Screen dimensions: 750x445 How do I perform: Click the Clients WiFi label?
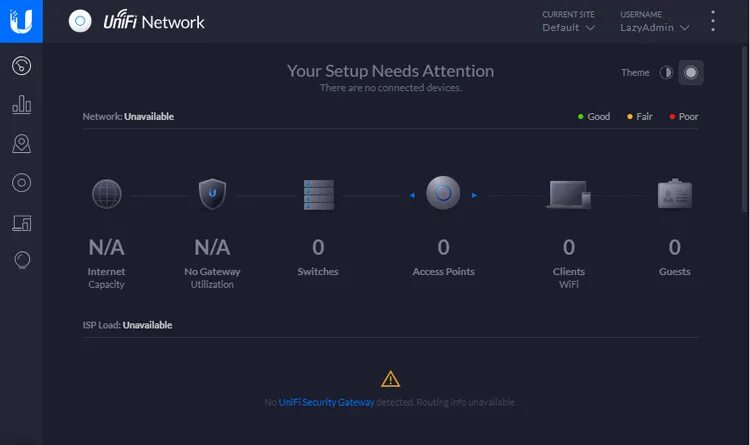569,278
